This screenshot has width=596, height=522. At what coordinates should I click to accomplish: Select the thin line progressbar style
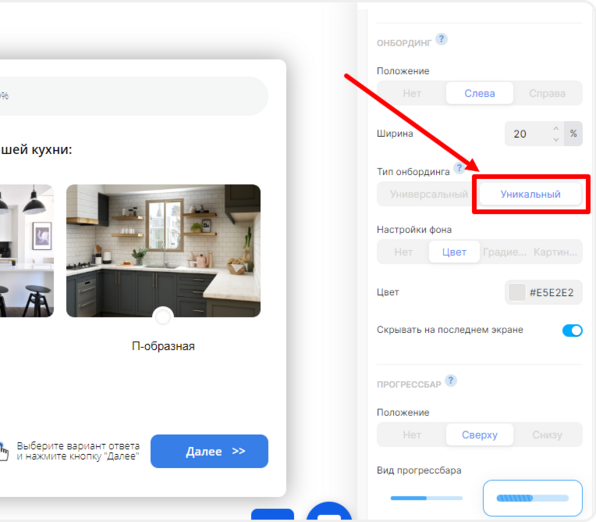pos(426,498)
